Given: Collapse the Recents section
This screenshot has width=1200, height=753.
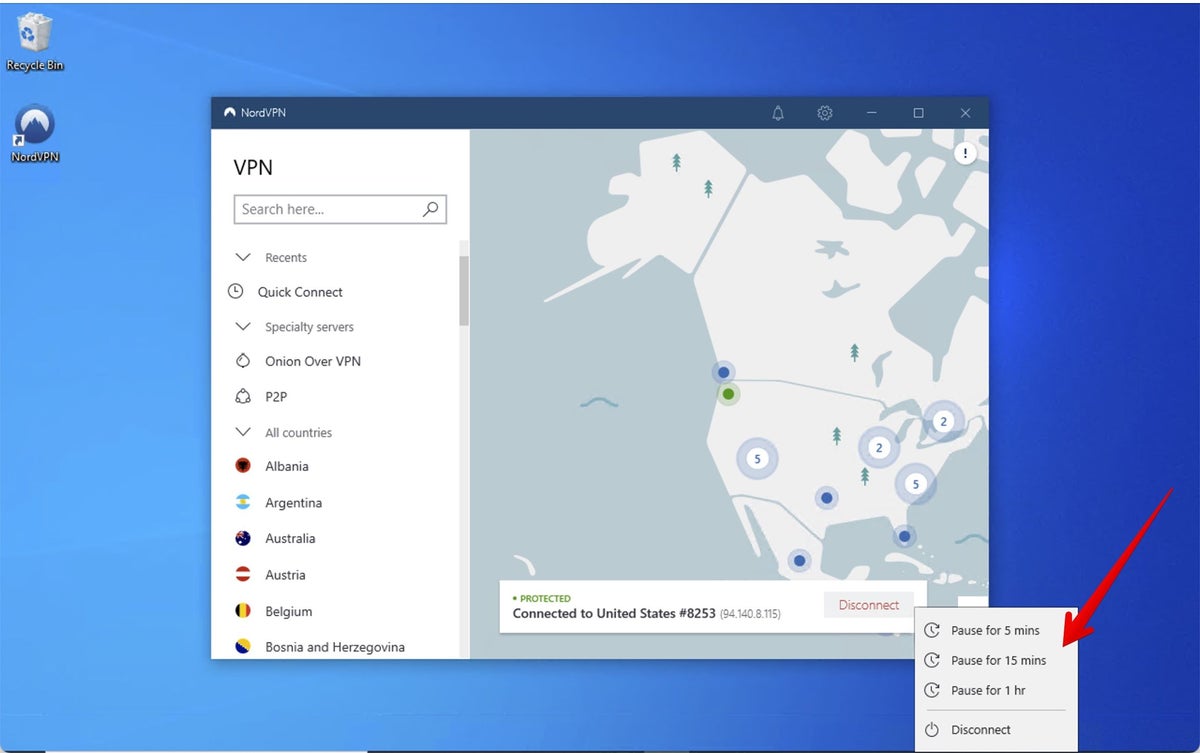Looking at the screenshot, I should 242,257.
